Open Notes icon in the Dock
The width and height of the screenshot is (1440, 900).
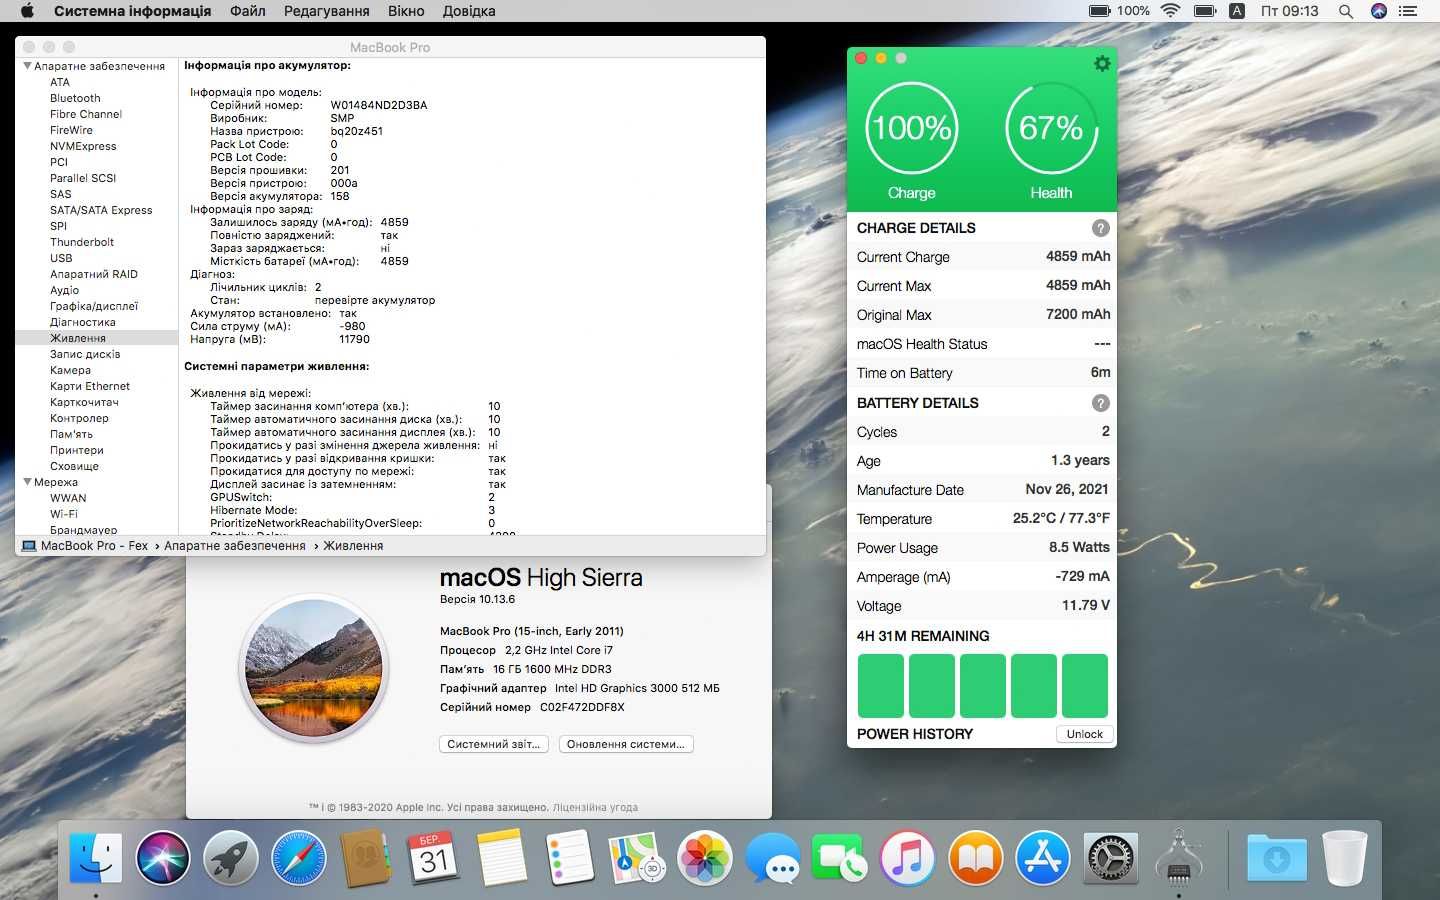[502, 857]
